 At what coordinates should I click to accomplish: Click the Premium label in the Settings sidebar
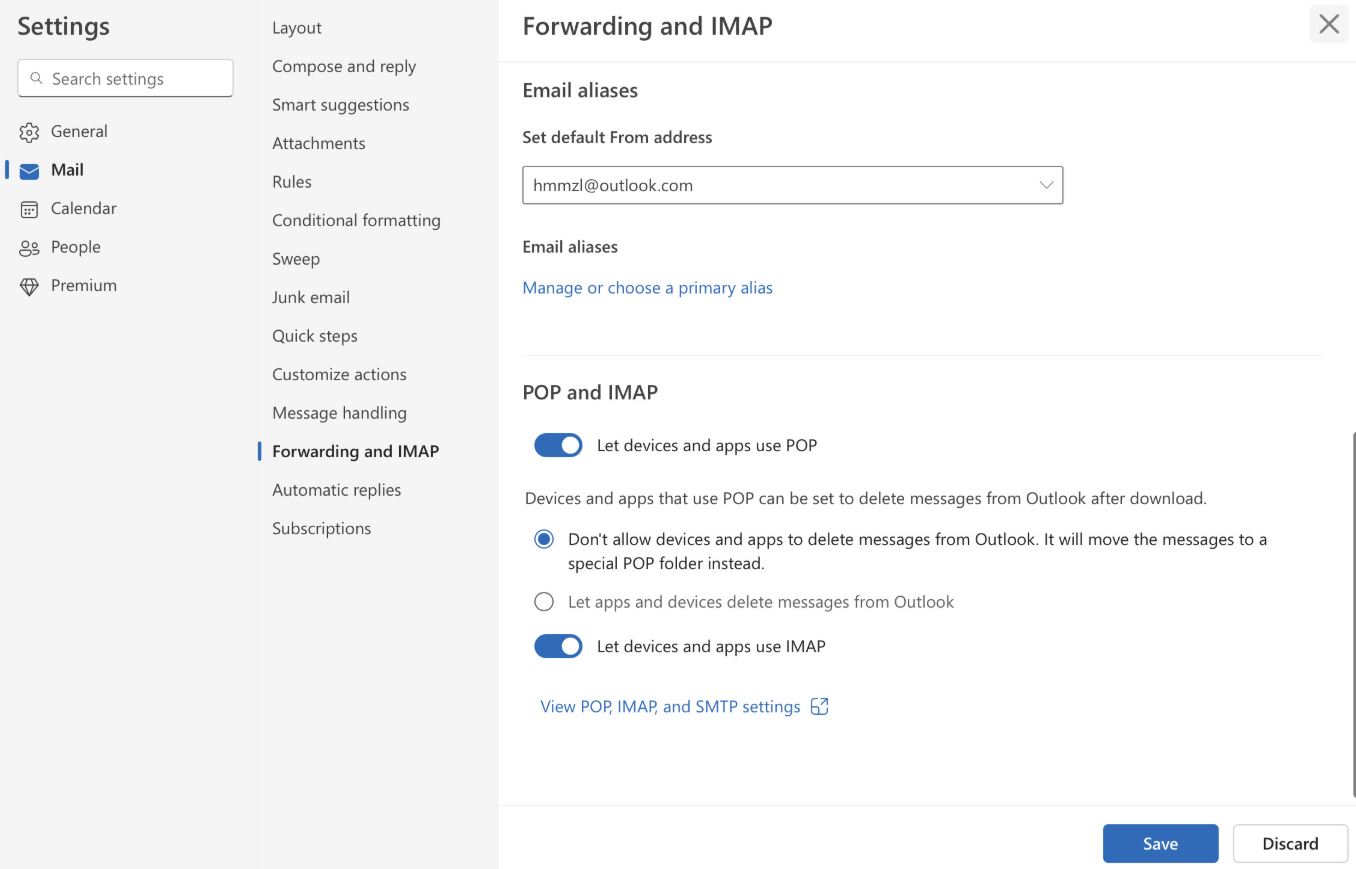[84, 285]
